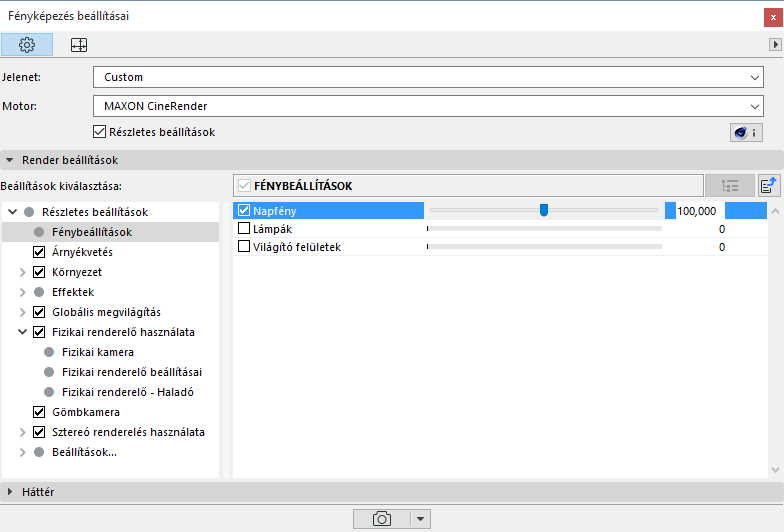Click the Lámpák value 0
This screenshot has height=532, width=784.
(722, 229)
